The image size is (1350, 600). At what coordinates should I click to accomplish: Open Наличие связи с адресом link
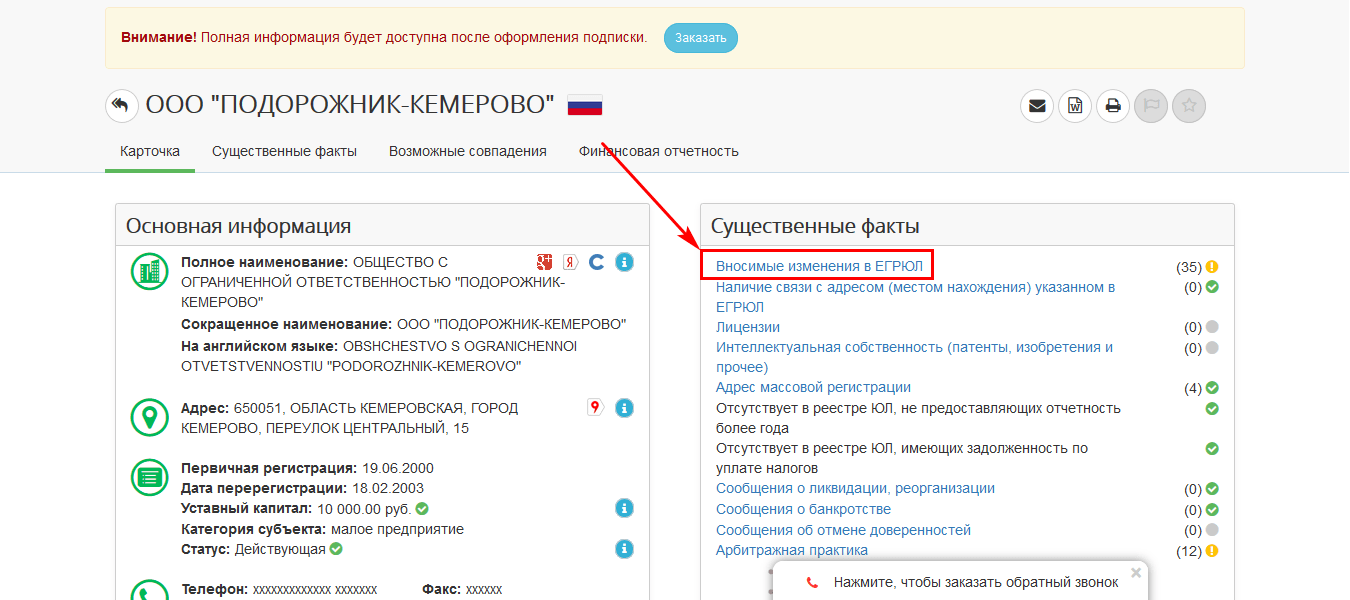click(x=915, y=297)
